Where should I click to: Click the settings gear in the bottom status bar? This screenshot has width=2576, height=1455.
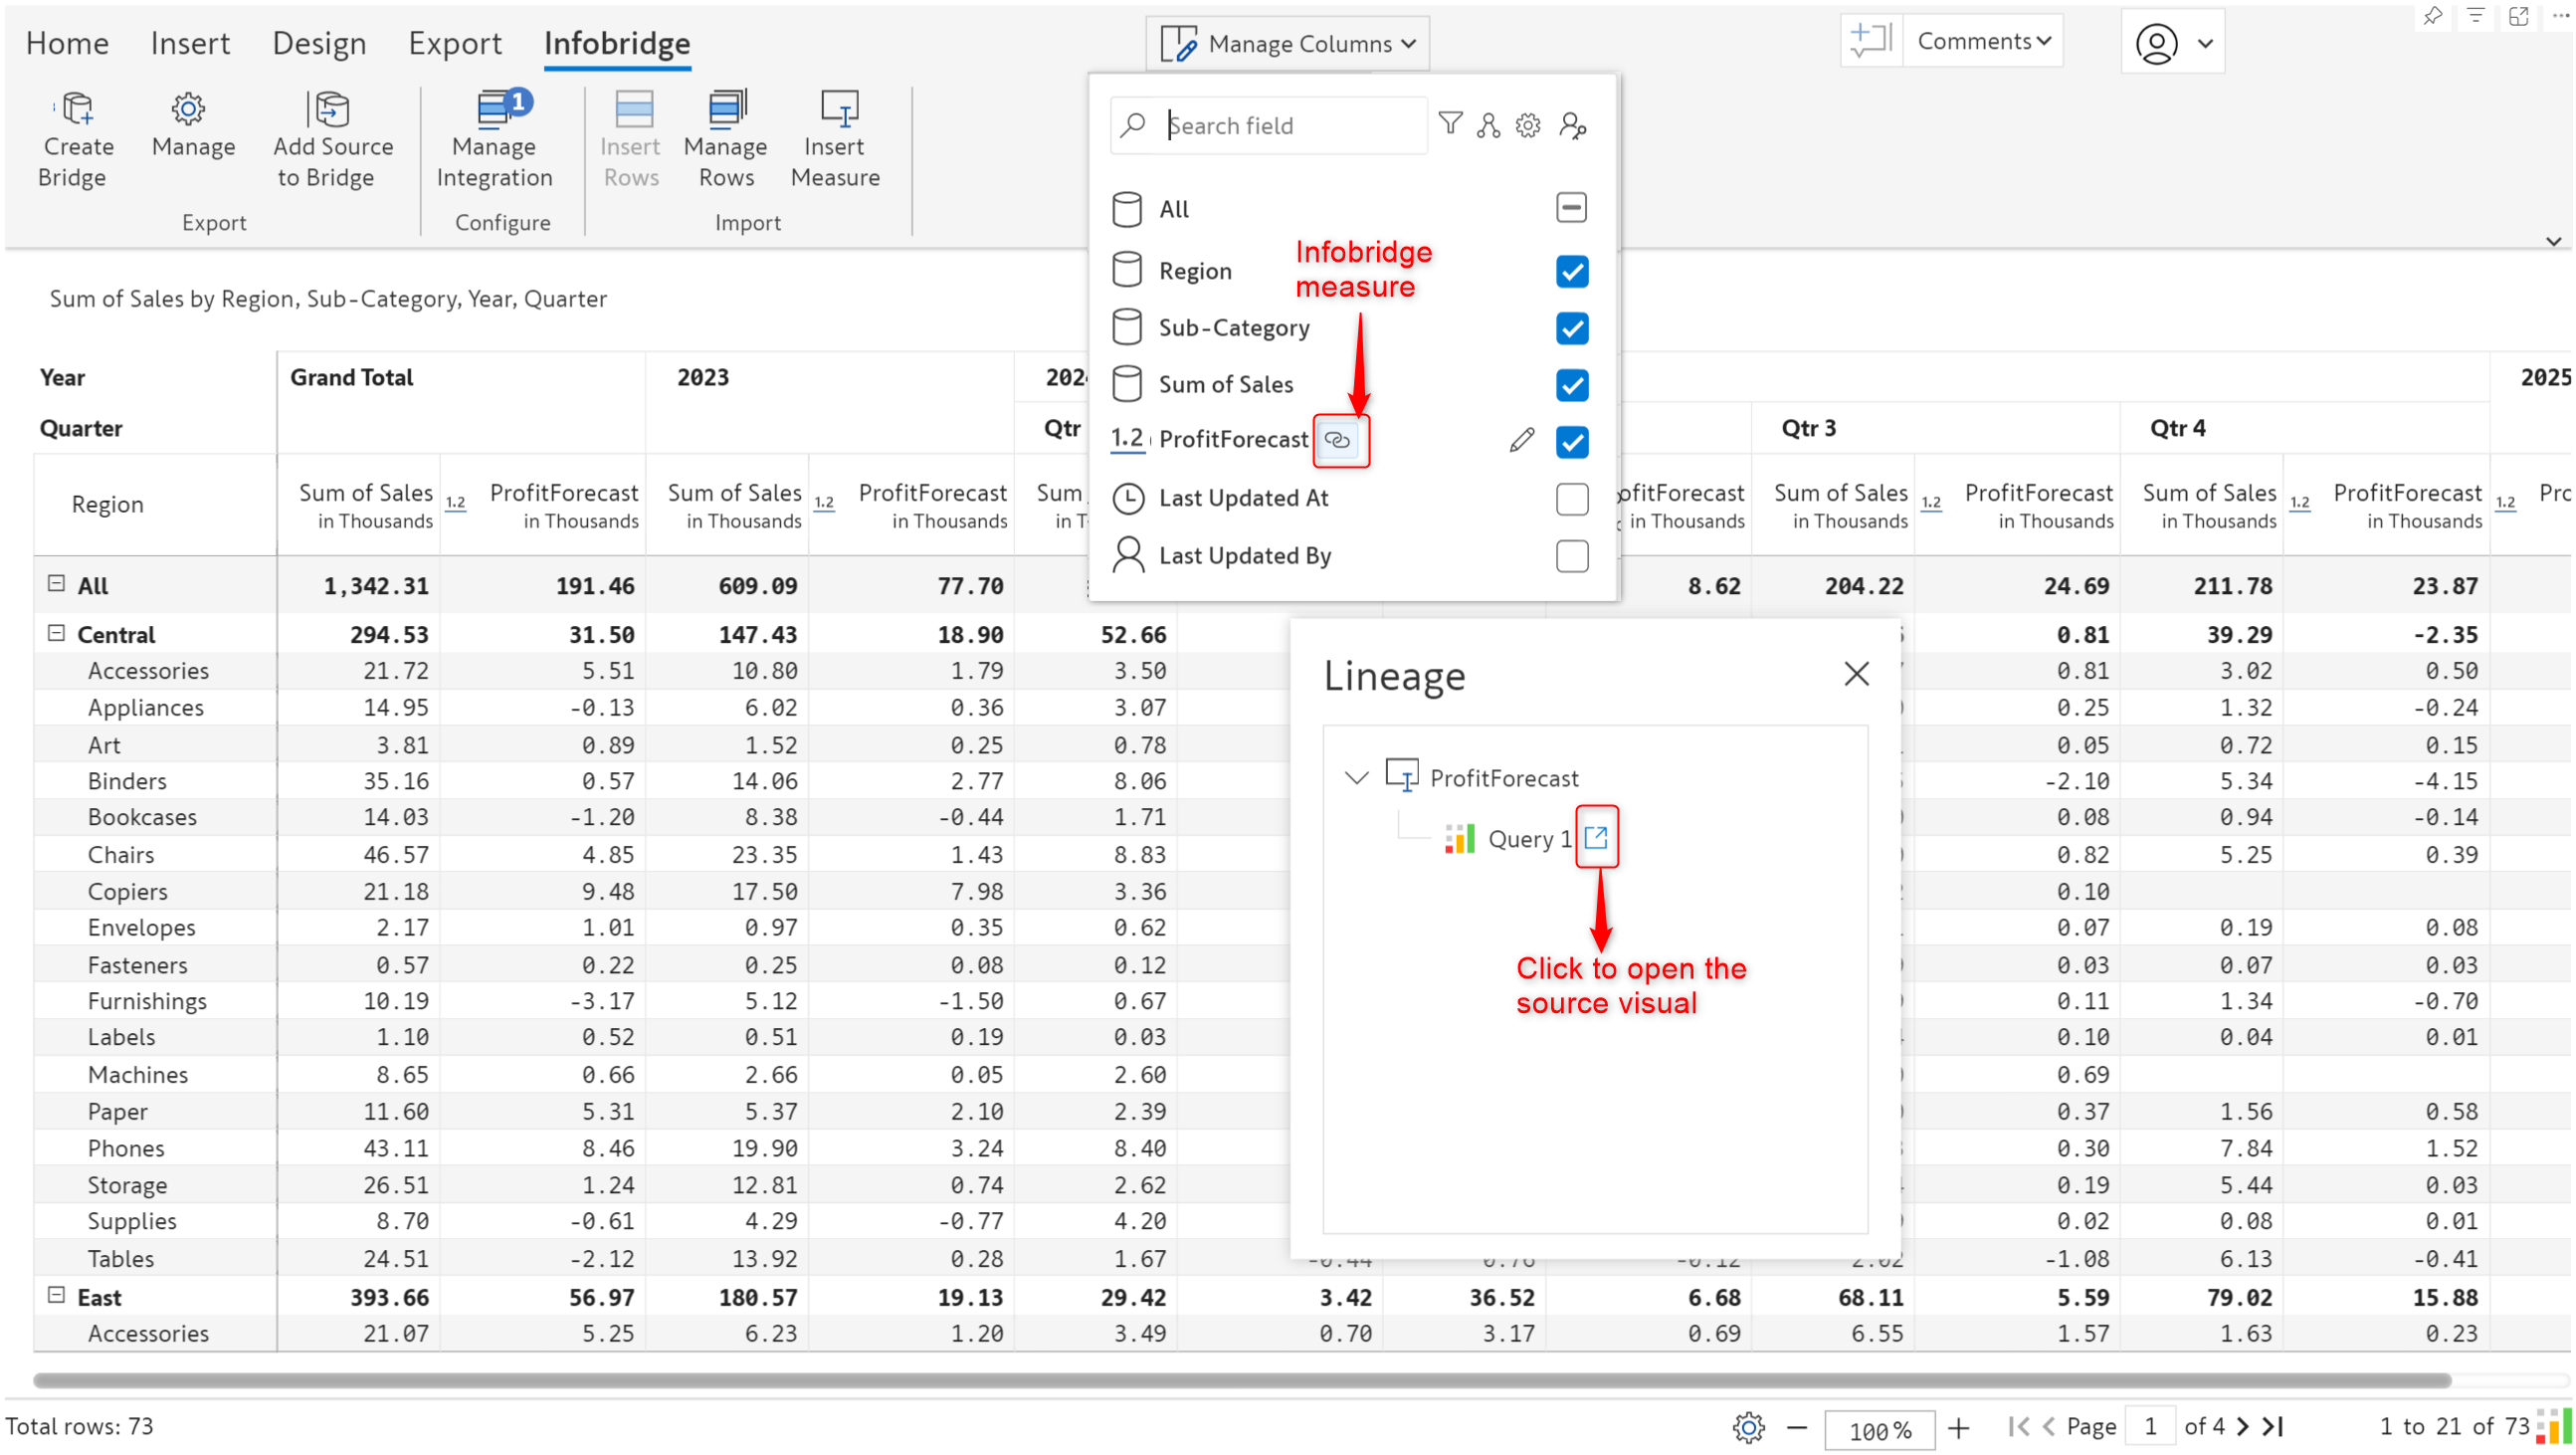1747,1426
